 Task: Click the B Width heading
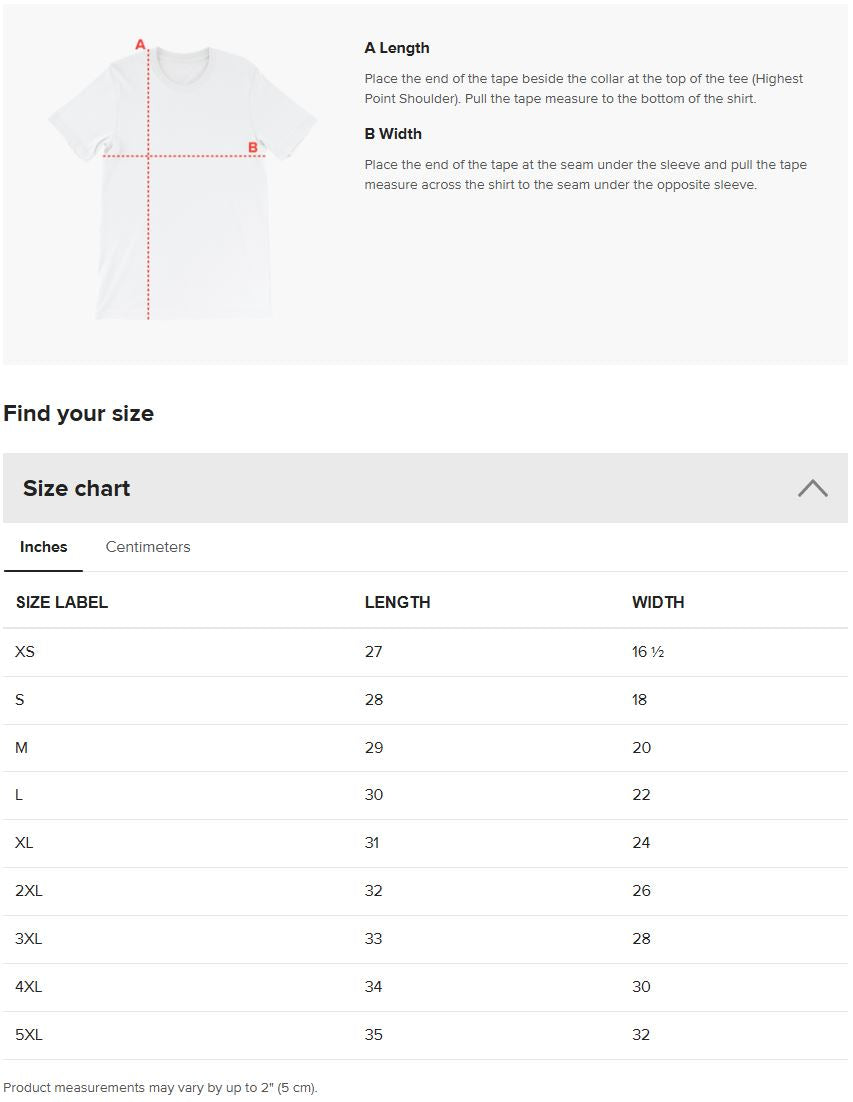(x=393, y=134)
